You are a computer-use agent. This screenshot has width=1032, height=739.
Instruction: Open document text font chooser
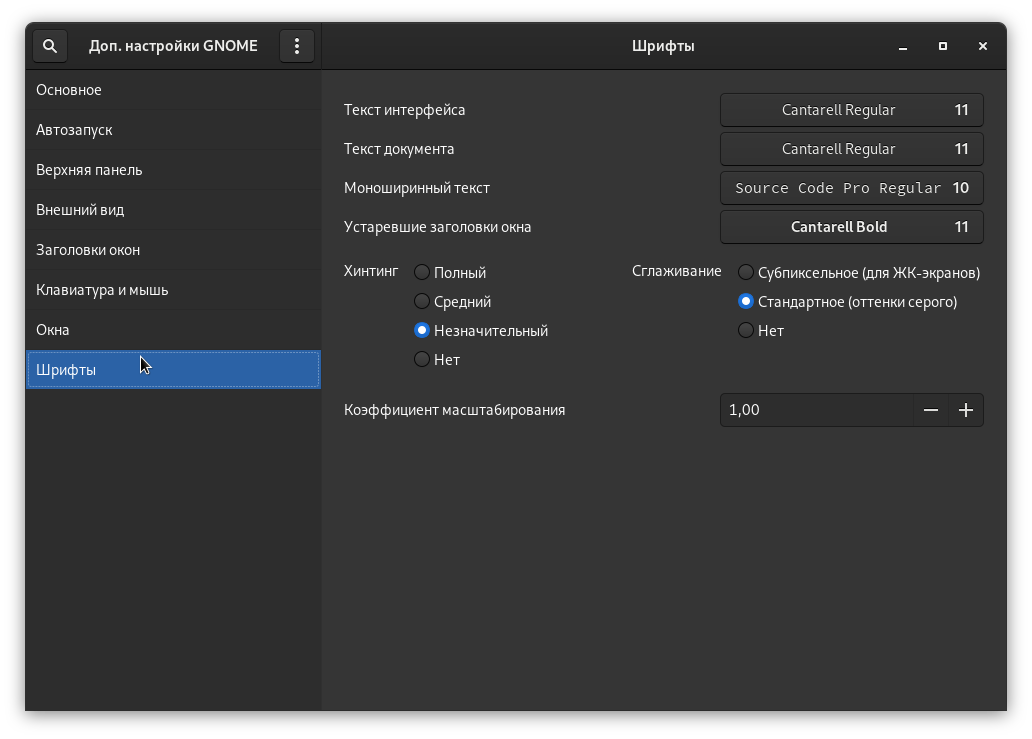(851, 149)
